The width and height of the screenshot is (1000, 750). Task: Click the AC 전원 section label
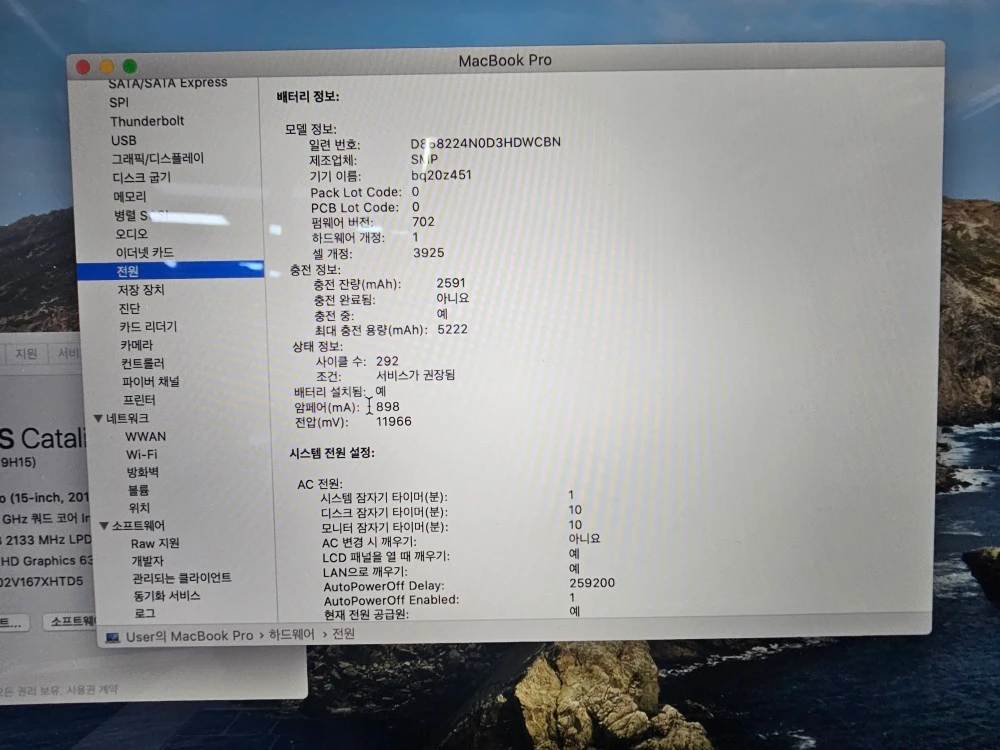(x=320, y=484)
